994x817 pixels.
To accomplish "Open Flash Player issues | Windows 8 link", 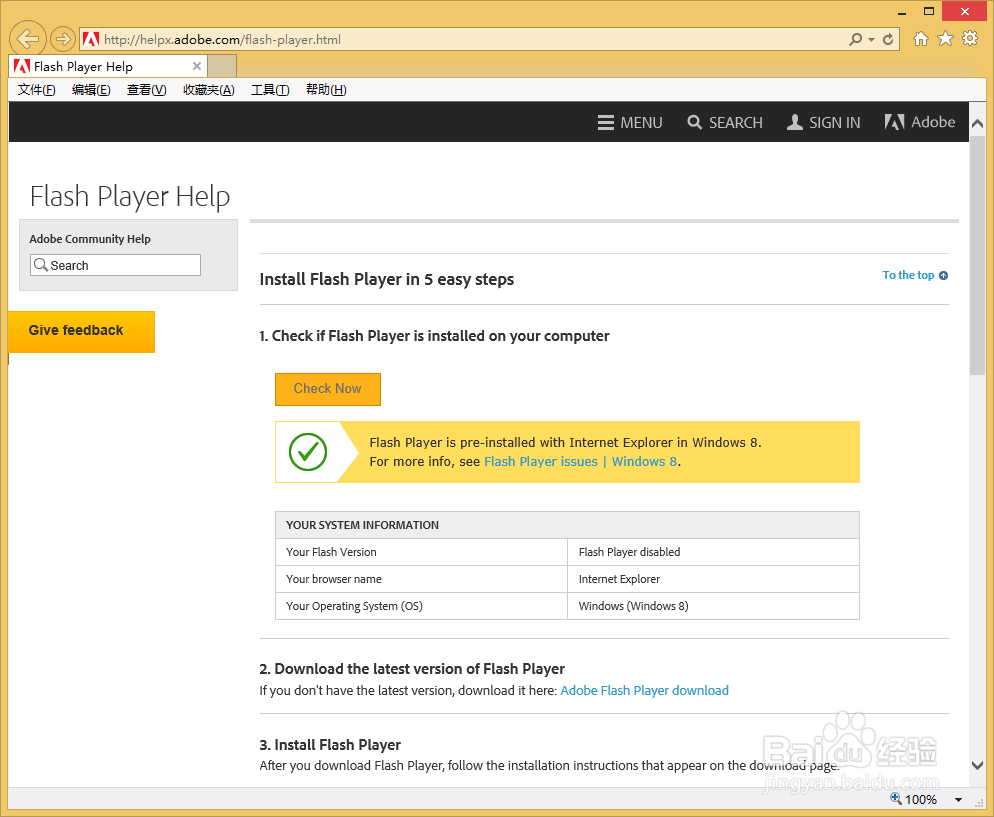I will point(581,461).
